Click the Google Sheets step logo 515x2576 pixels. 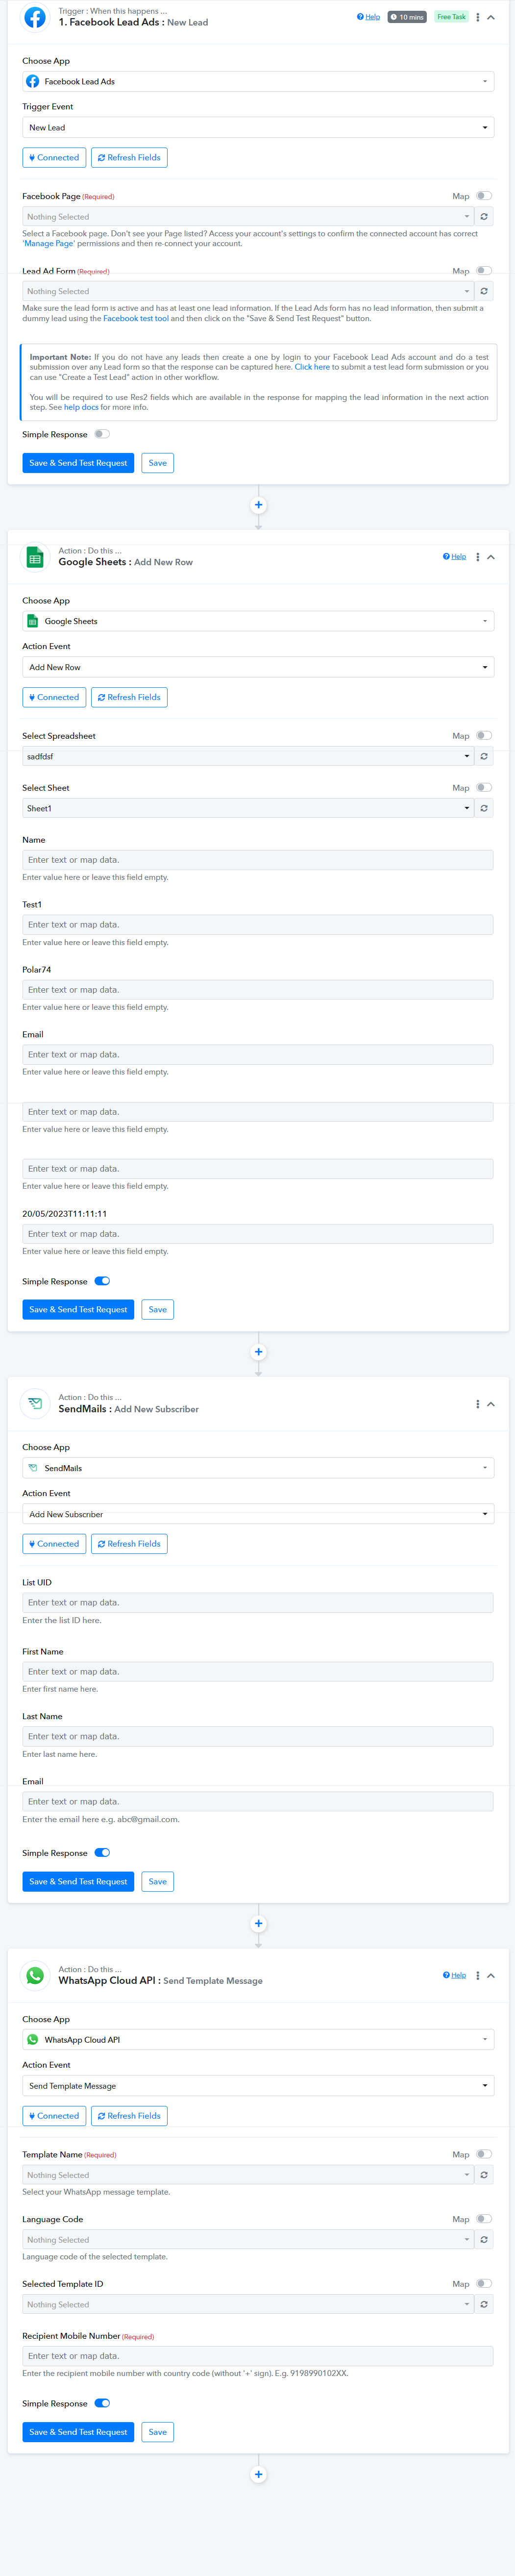coord(35,557)
